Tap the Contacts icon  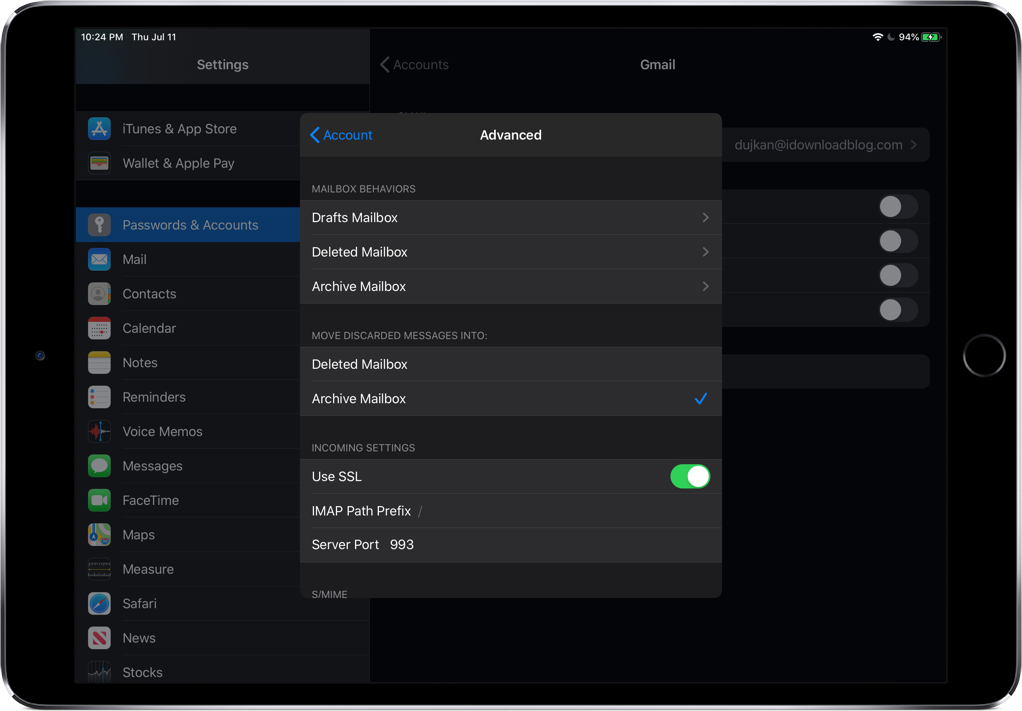pos(99,294)
